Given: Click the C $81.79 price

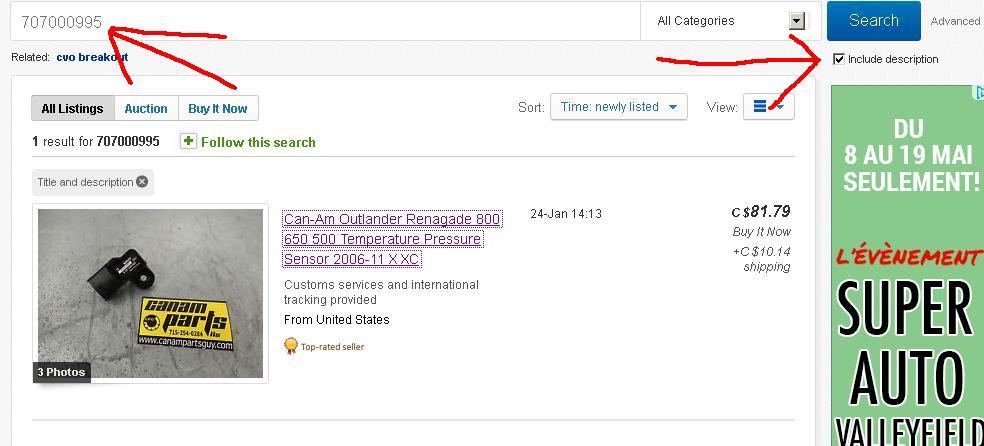Looking at the screenshot, I should click(x=761, y=211).
